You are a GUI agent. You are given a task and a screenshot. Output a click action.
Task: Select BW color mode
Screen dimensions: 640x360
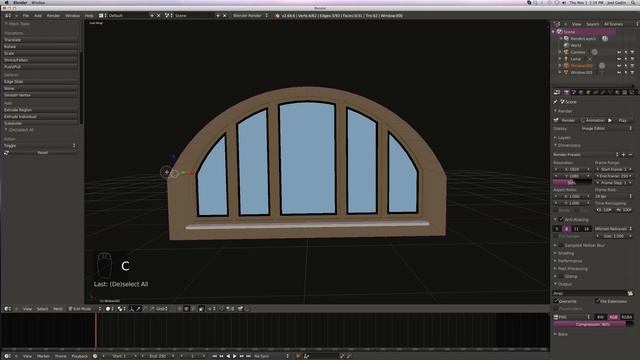point(600,317)
